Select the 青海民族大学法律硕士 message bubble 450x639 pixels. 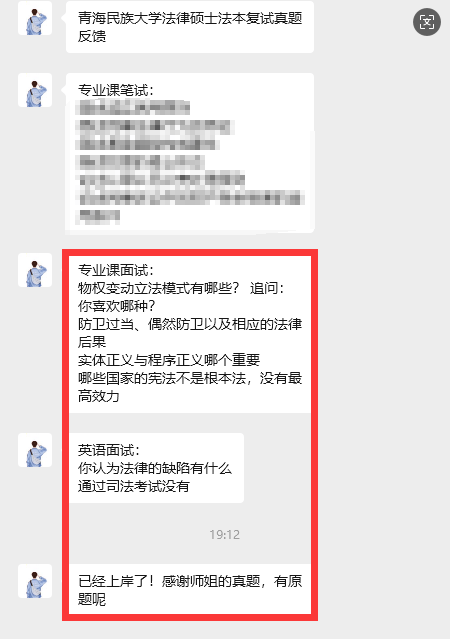(190, 27)
